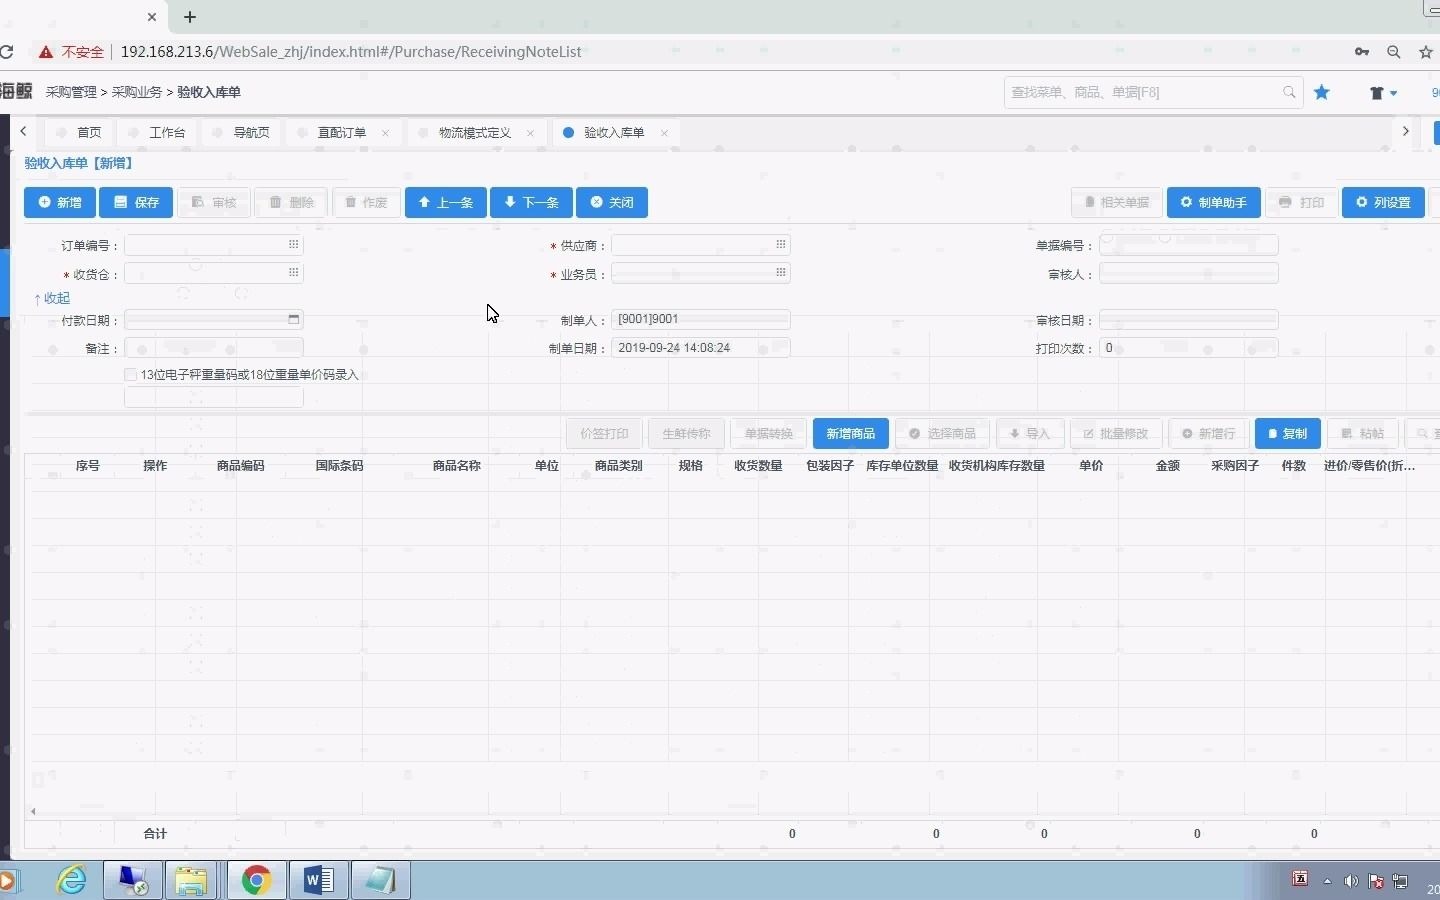Open the 收货仓 lookup picker icon
This screenshot has height=900, width=1440.
click(294, 272)
